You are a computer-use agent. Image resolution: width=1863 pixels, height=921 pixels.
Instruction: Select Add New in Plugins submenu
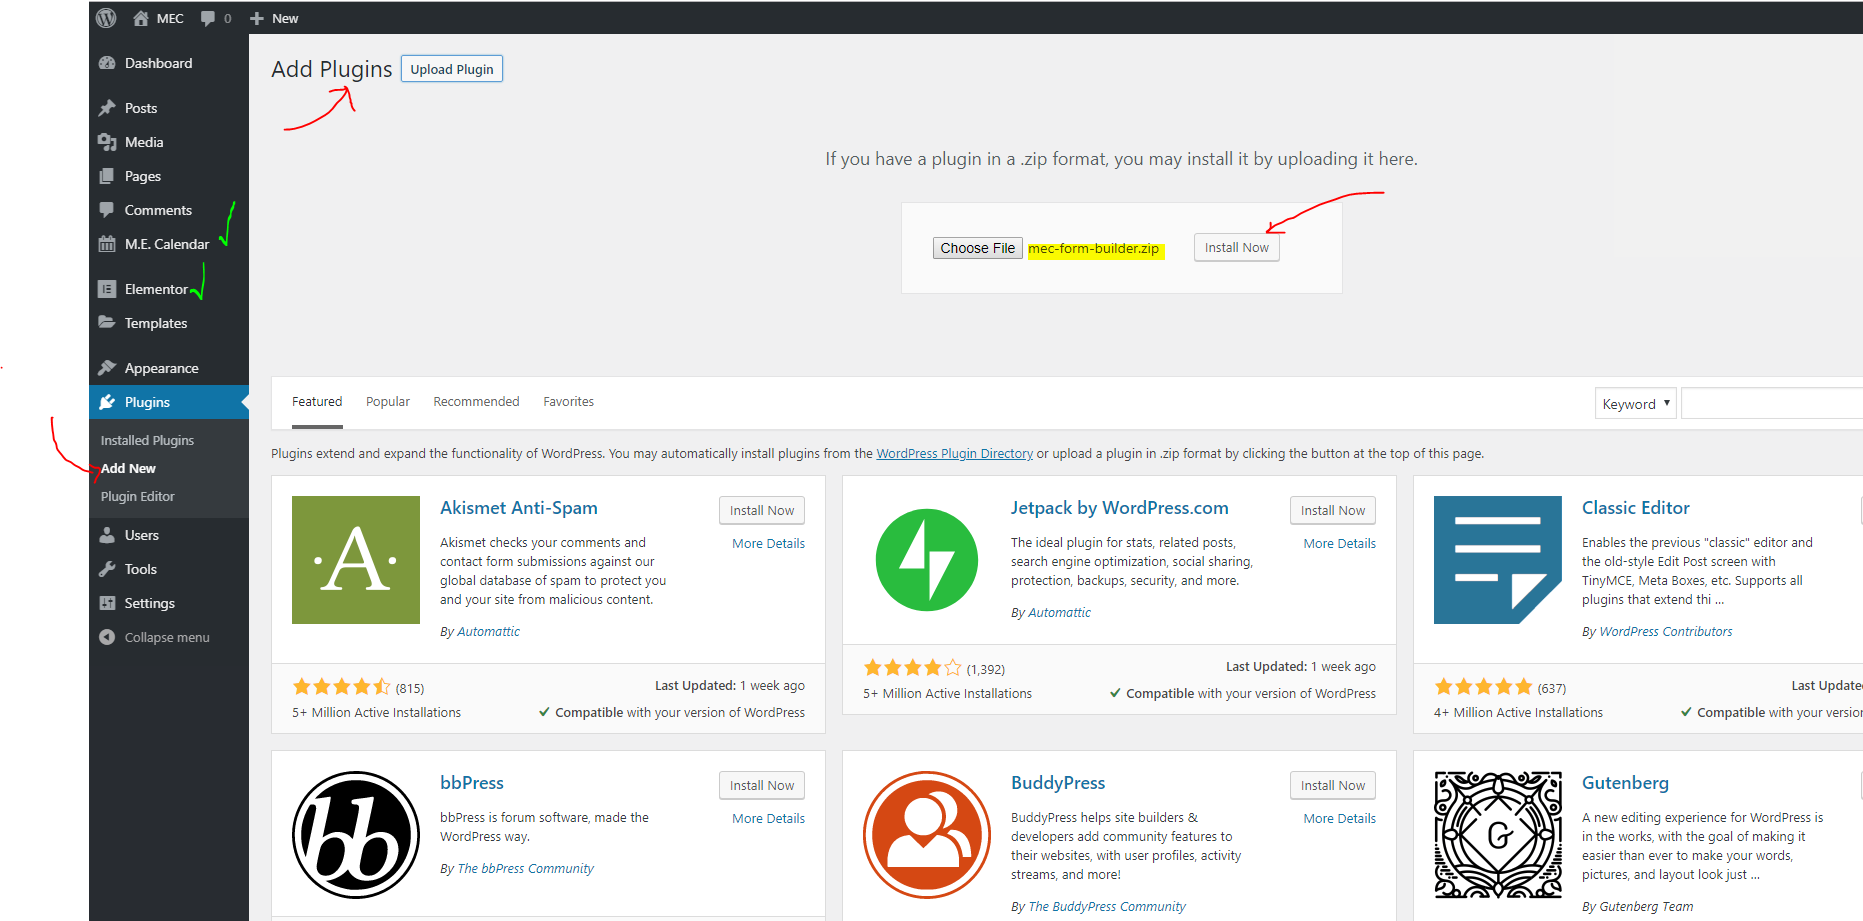coord(128,468)
